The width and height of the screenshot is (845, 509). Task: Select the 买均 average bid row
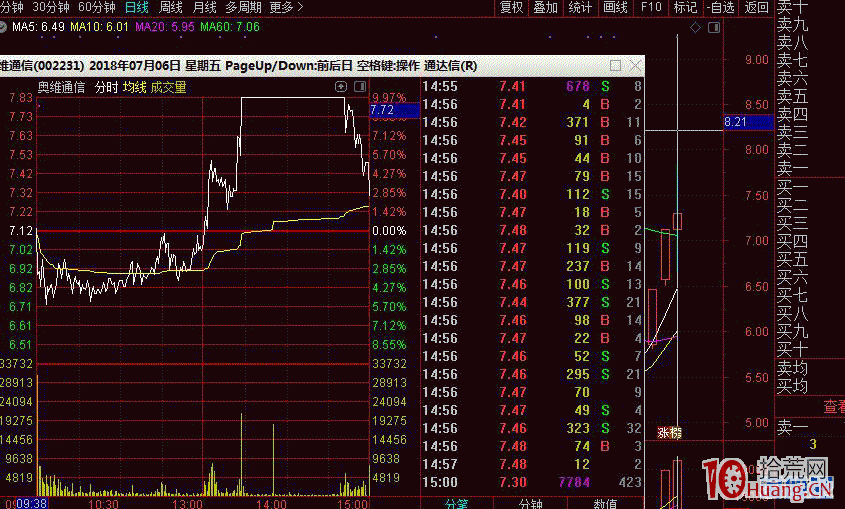click(792, 386)
